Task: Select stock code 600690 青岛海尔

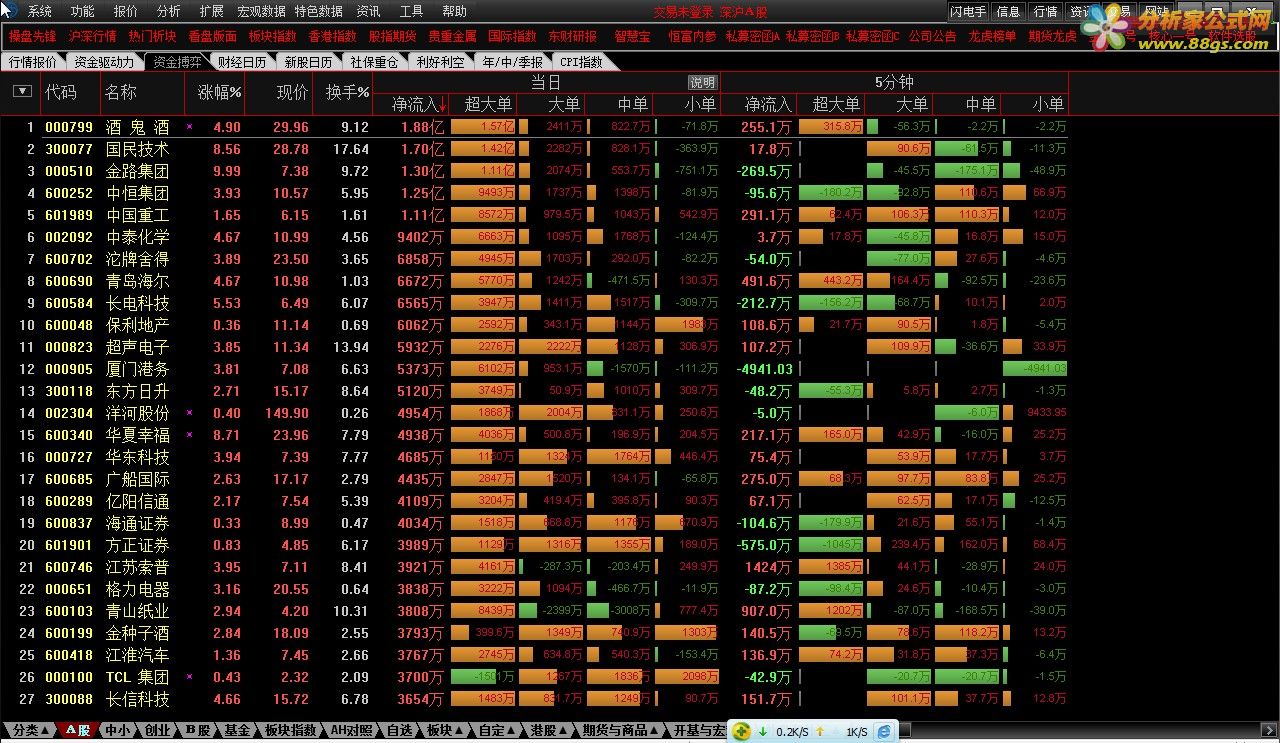Action: tap(69, 281)
